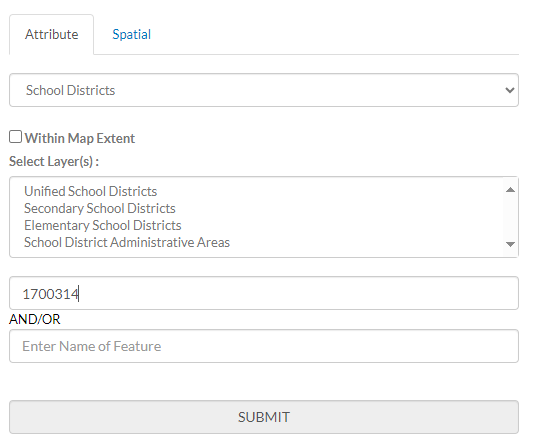Pick School District Administrative Areas layer
This screenshot has width=534, height=446.
coord(127,242)
